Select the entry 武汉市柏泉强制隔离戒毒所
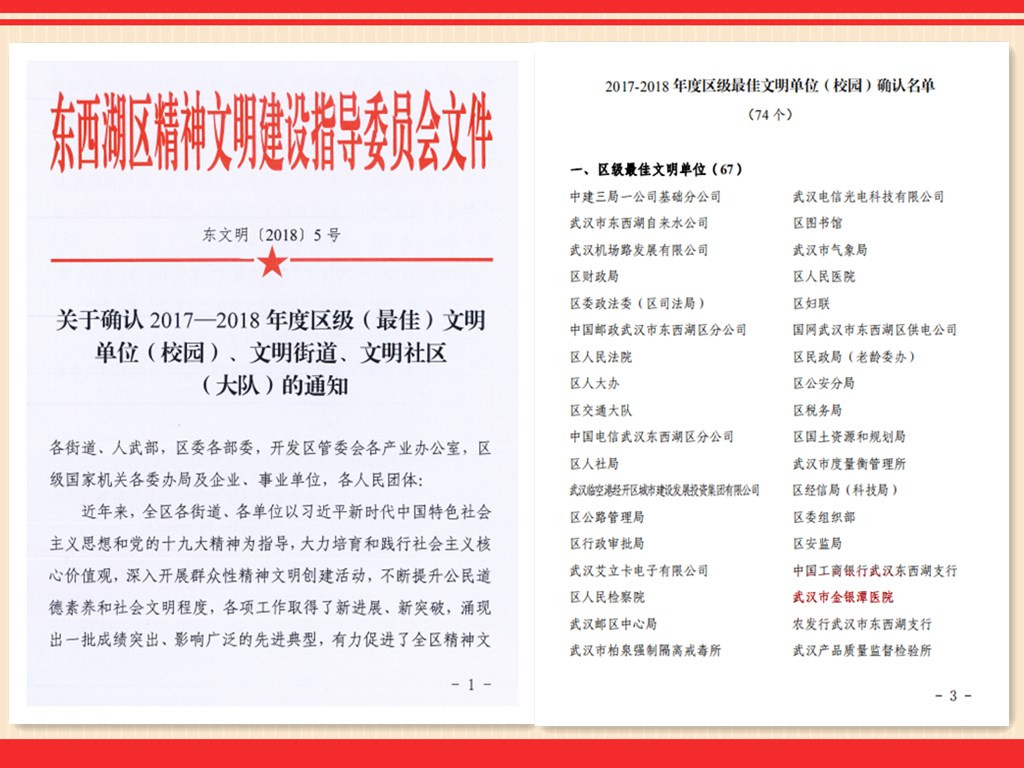The width and height of the screenshot is (1024, 768). pos(644,651)
